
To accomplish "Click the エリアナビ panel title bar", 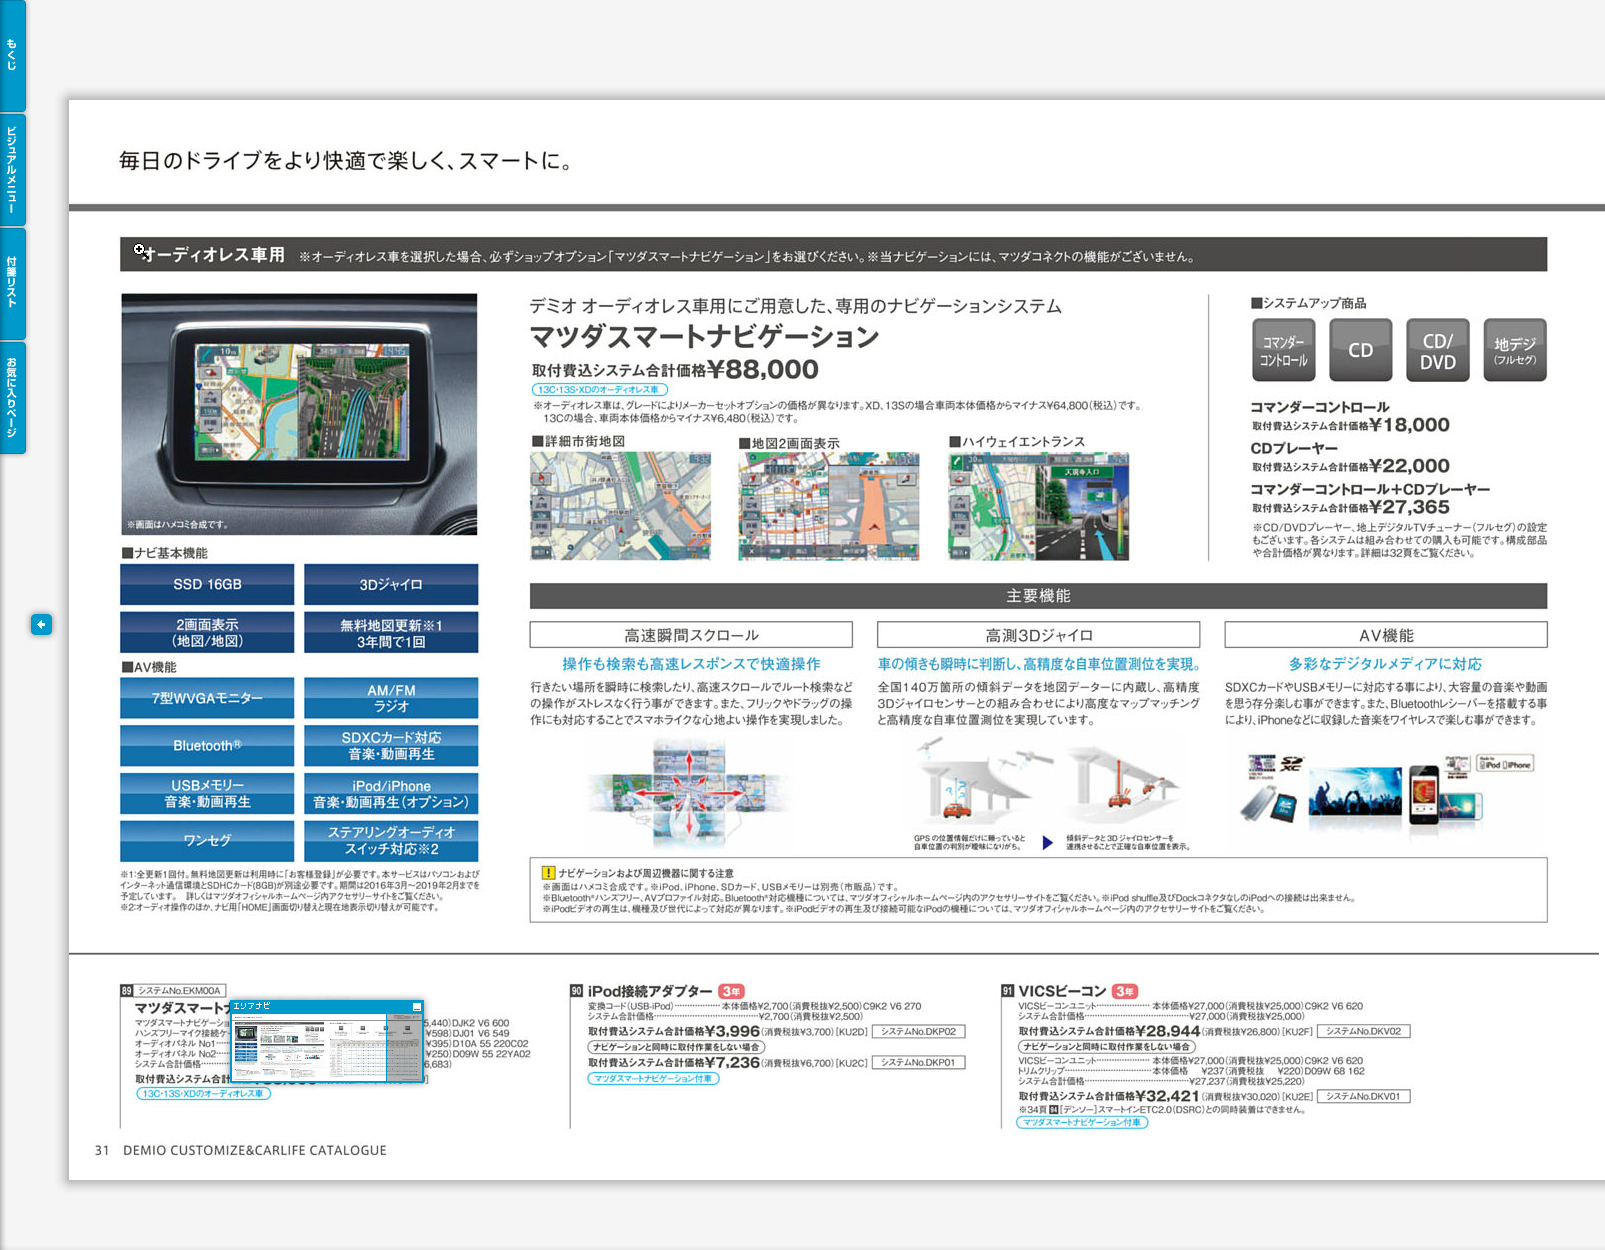I will tap(320, 1006).
